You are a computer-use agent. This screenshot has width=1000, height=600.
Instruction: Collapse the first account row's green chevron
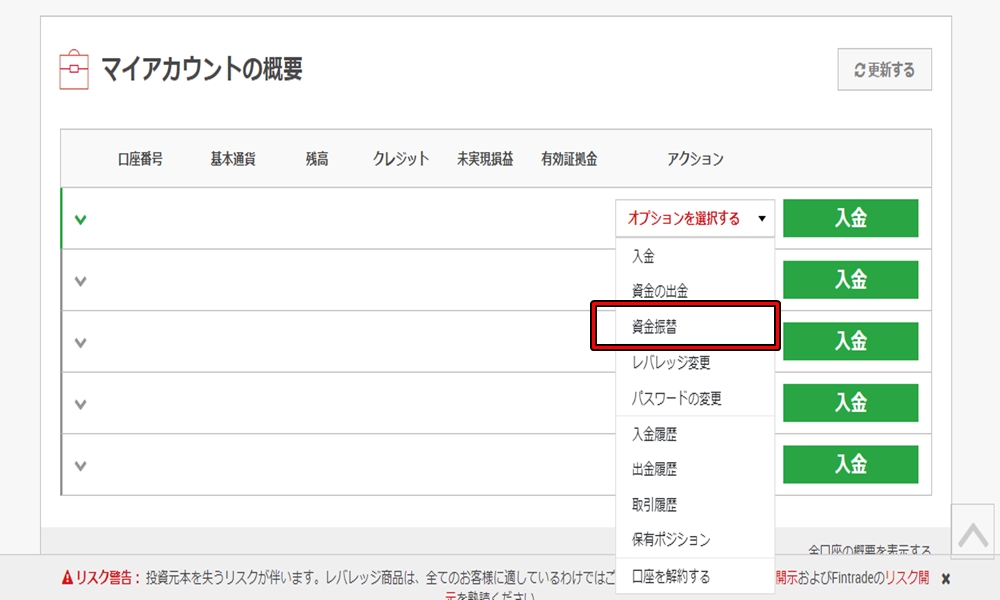click(x=80, y=218)
